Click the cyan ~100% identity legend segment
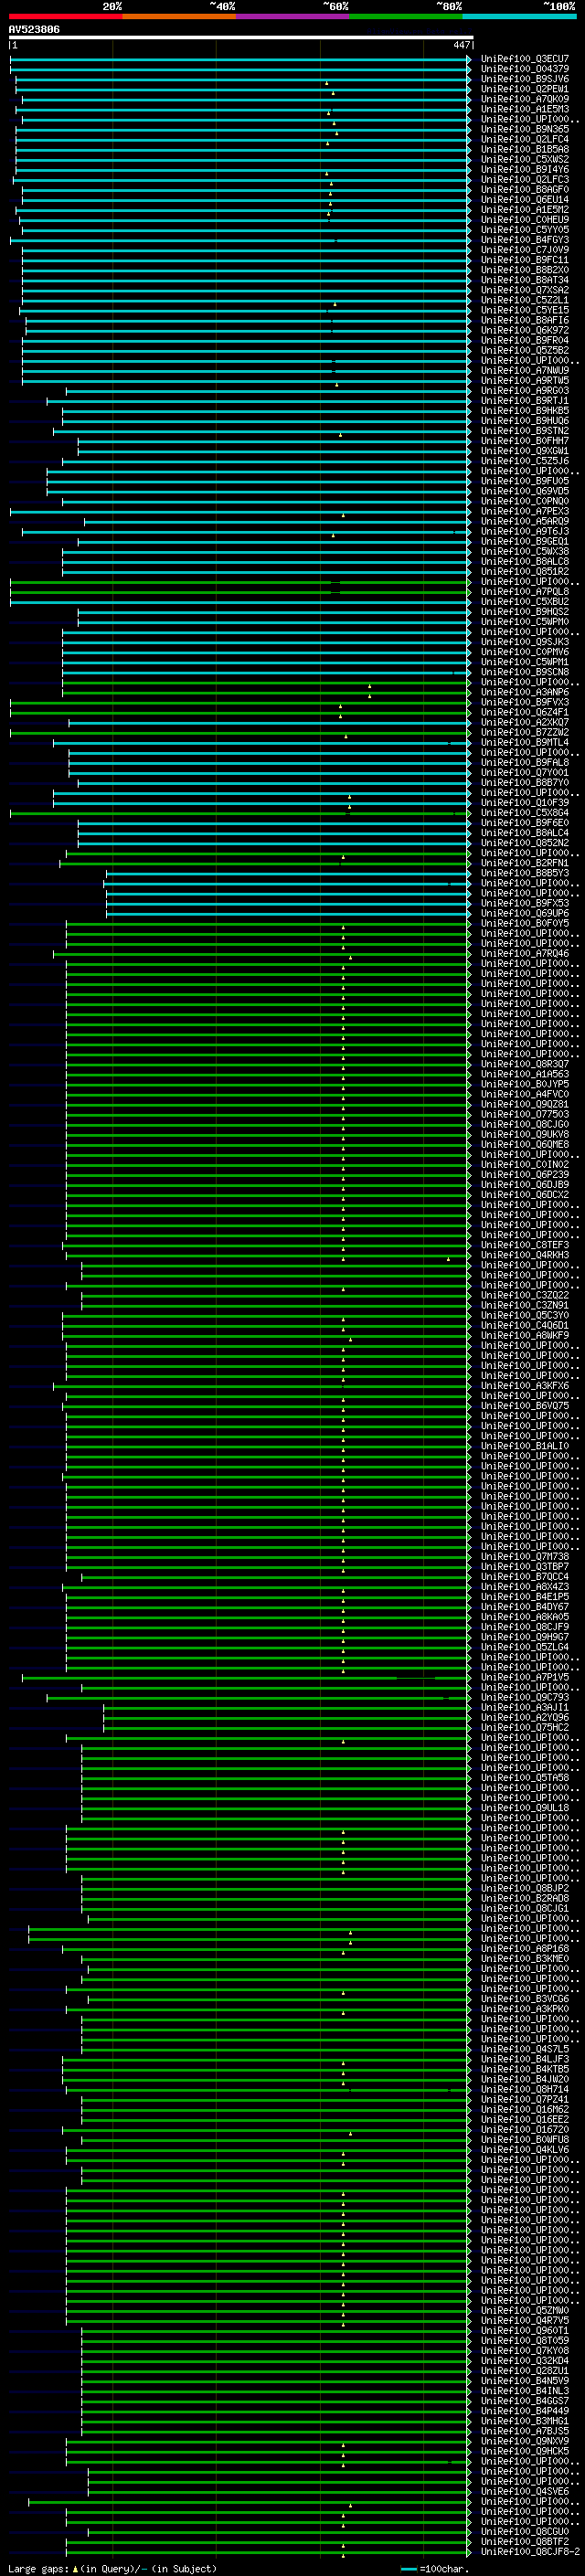The image size is (585, 2576). [x=519, y=16]
